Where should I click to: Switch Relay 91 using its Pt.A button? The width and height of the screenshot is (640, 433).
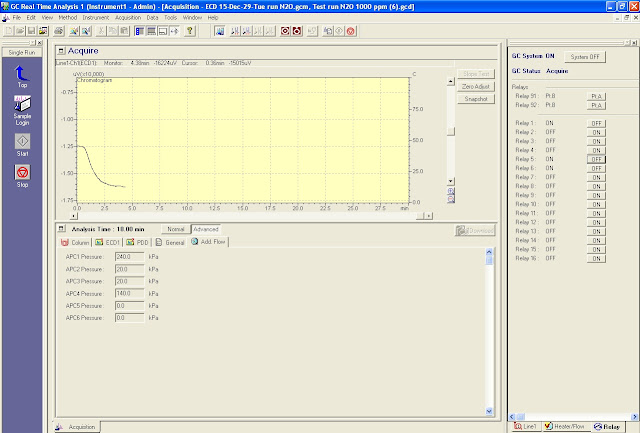coord(596,96)
